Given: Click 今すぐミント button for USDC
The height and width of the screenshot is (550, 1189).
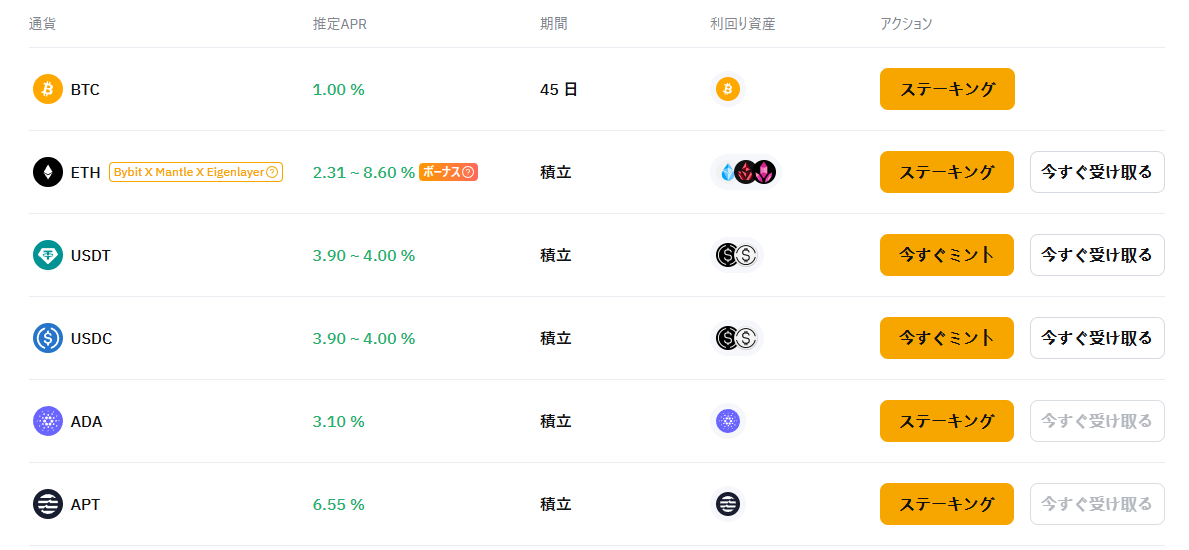Looking at the screenshot, I should pos(947,338).
